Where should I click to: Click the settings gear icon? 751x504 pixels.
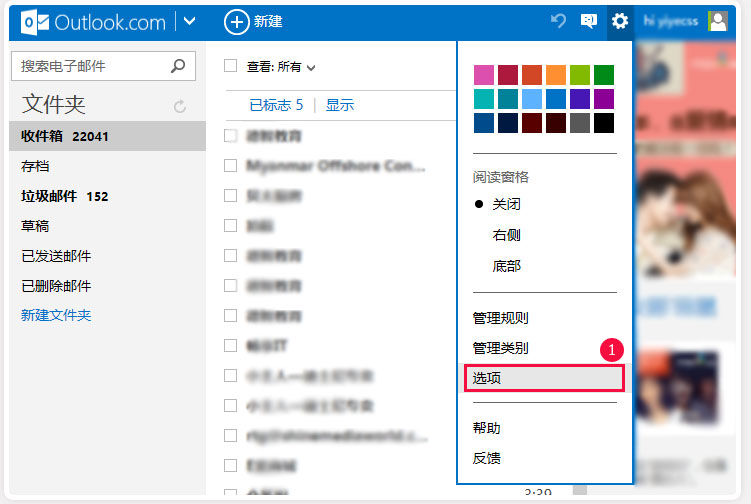[620, 21]
